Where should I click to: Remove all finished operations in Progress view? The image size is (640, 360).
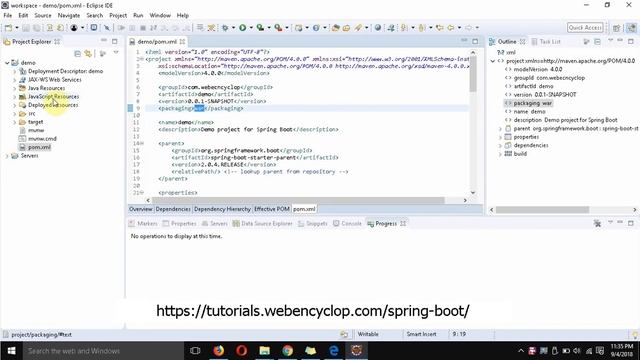[x=597, y=224]
